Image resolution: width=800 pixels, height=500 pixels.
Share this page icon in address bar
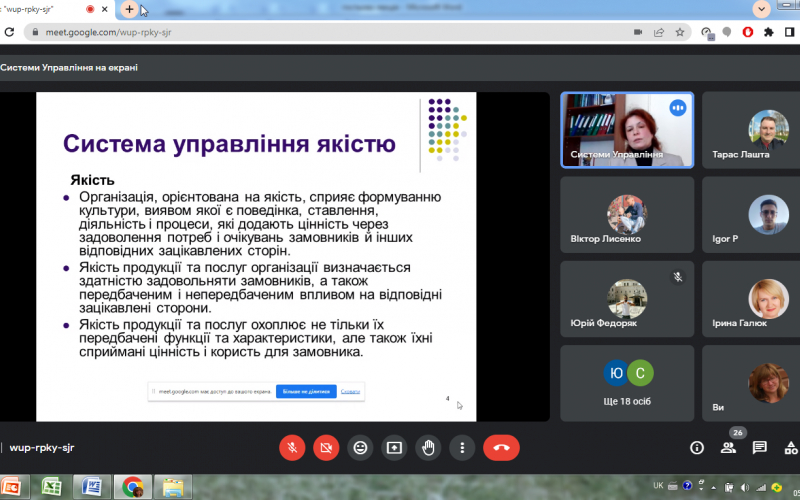(x=659, y=32)
